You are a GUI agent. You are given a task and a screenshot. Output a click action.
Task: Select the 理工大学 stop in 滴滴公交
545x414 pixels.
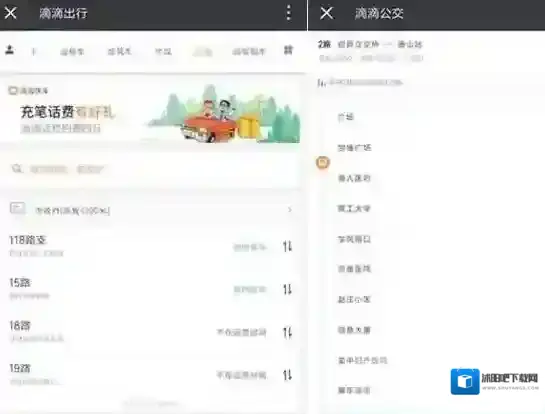point(354,209)
